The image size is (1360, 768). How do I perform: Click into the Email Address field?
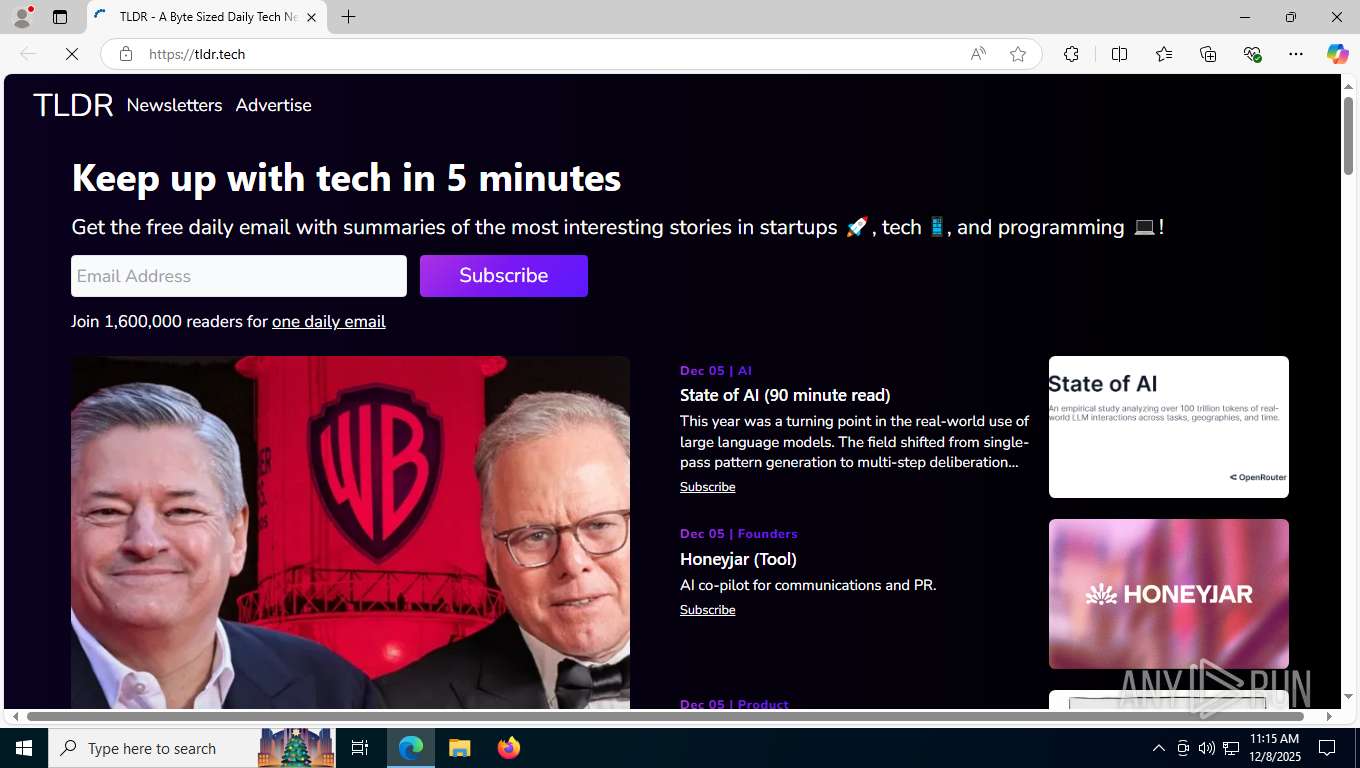pyautogui.click(x=239, y=276)
